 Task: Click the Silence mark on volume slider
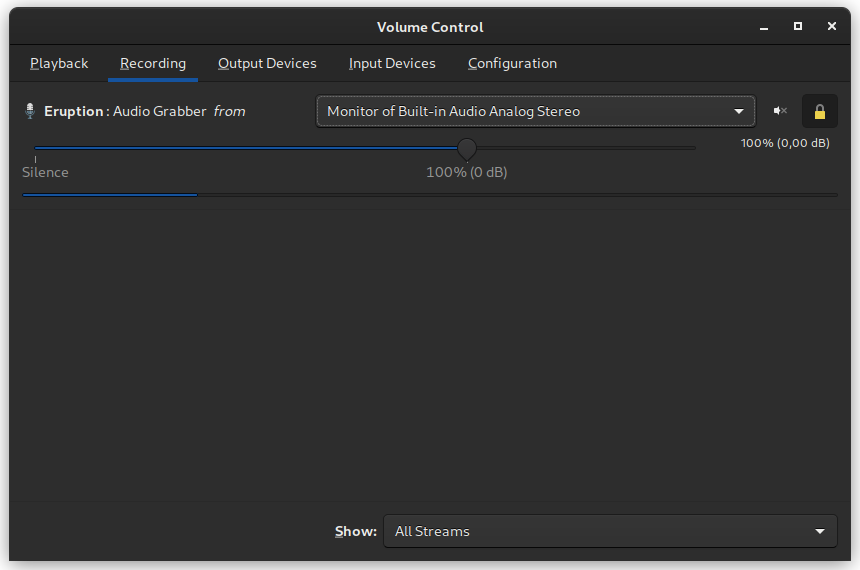[x=45, y=172]
